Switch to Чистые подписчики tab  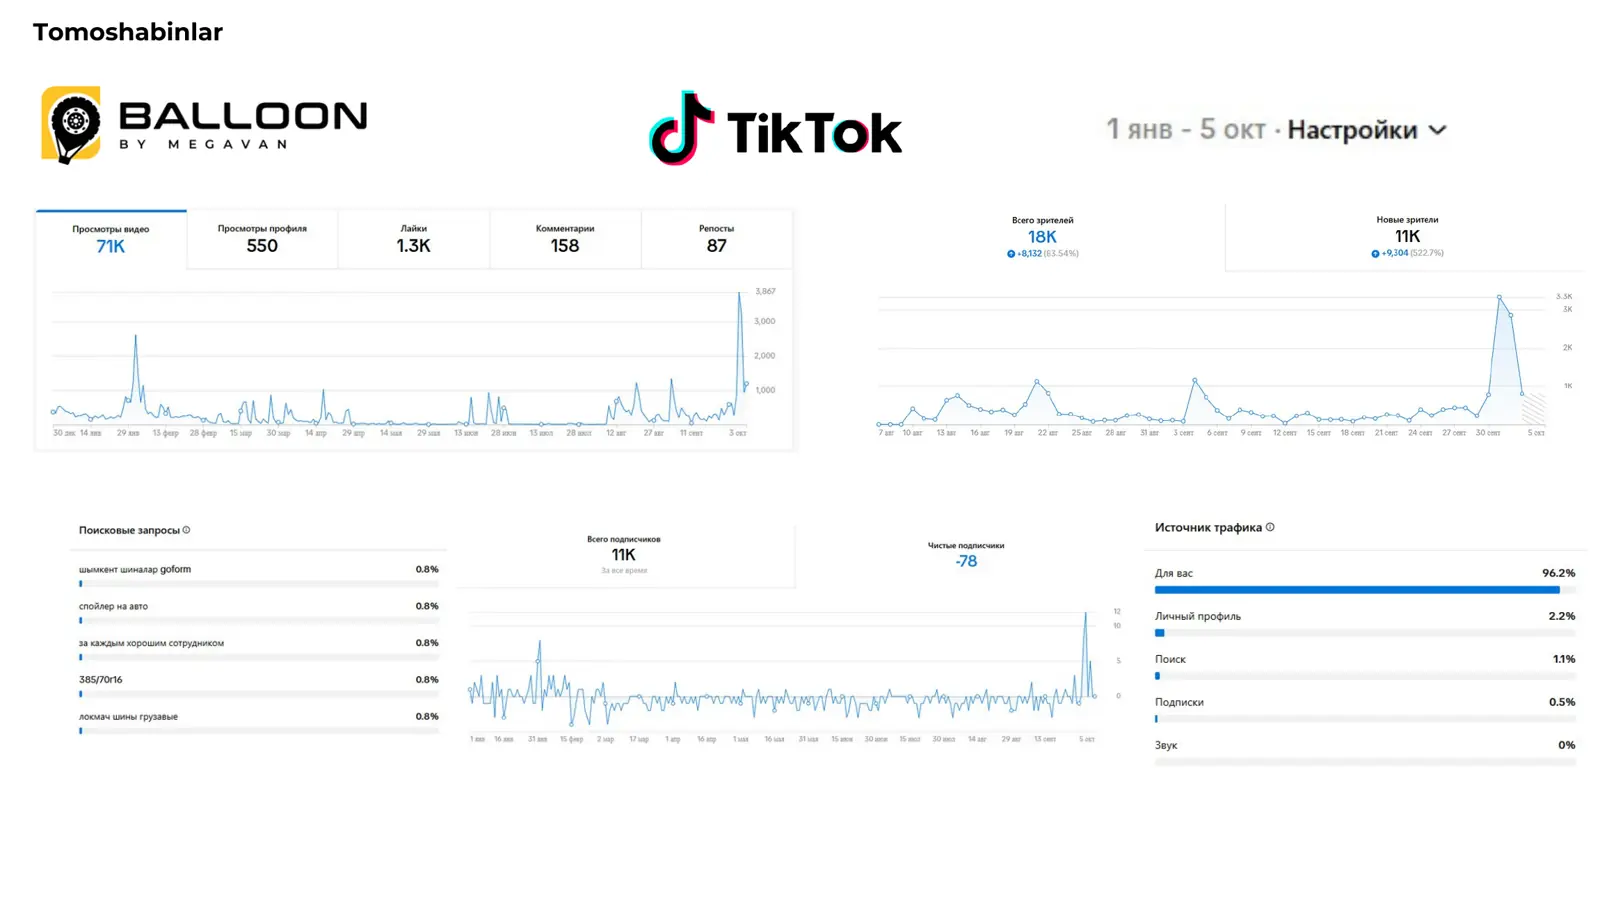pos(966,555)
